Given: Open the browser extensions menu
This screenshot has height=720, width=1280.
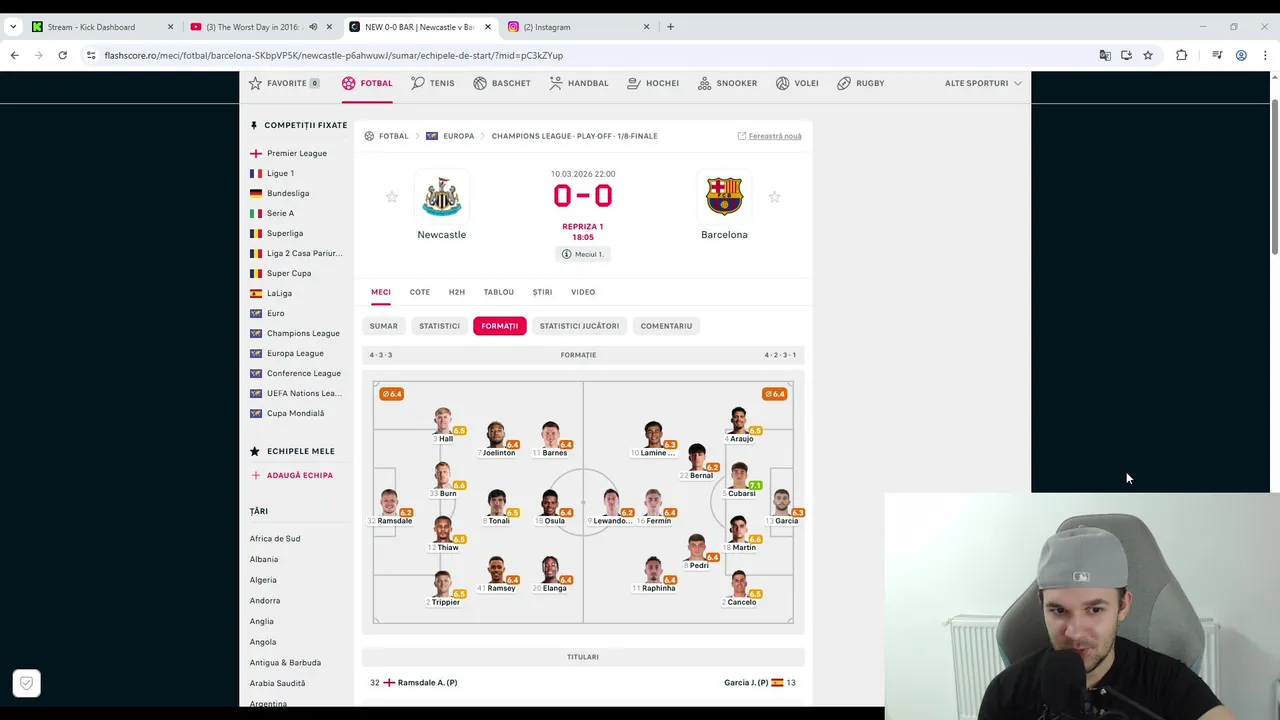Looking at the screenshot, I should (1181, 55).
